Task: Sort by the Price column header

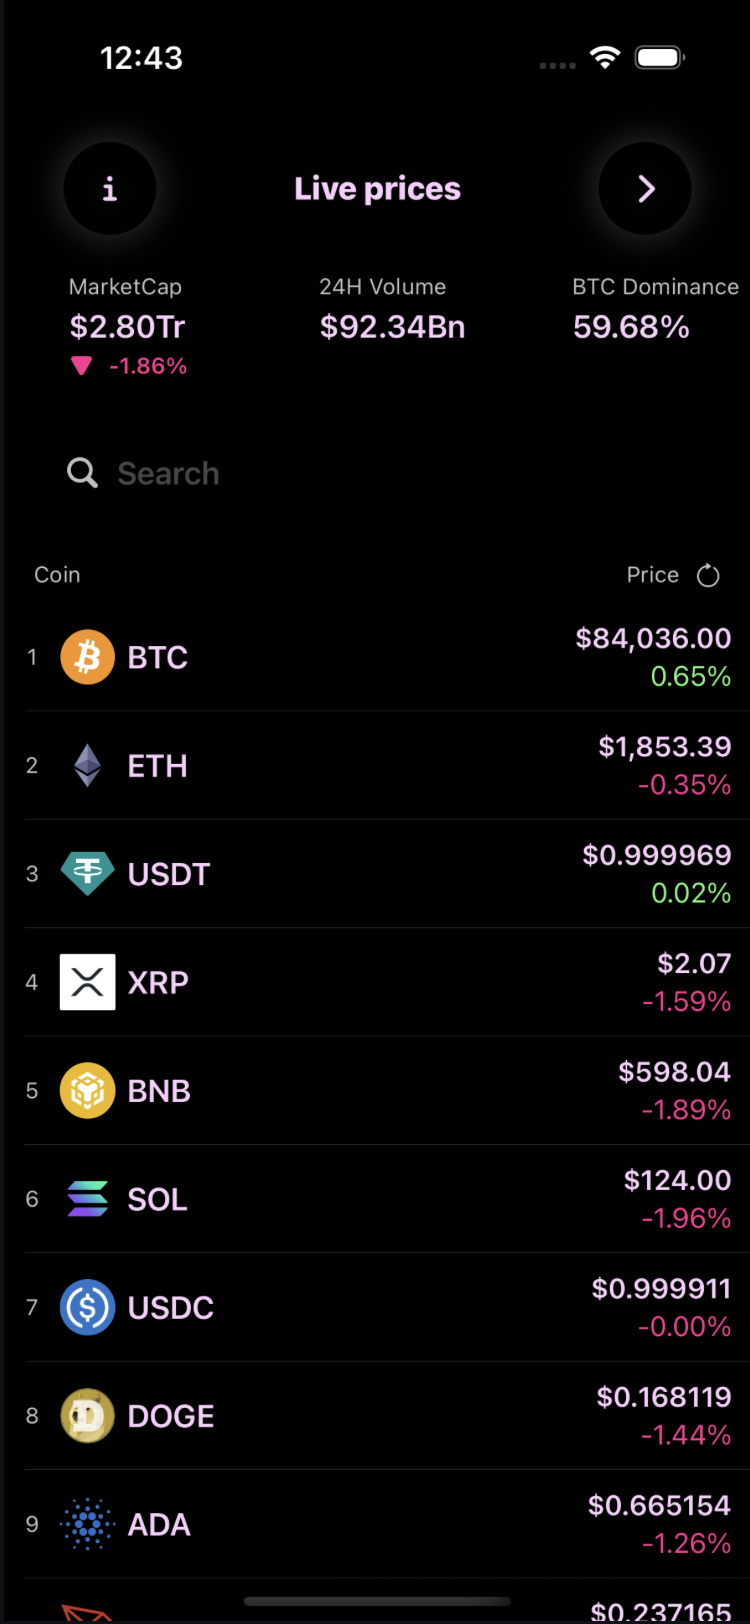Action: point(653,575)
